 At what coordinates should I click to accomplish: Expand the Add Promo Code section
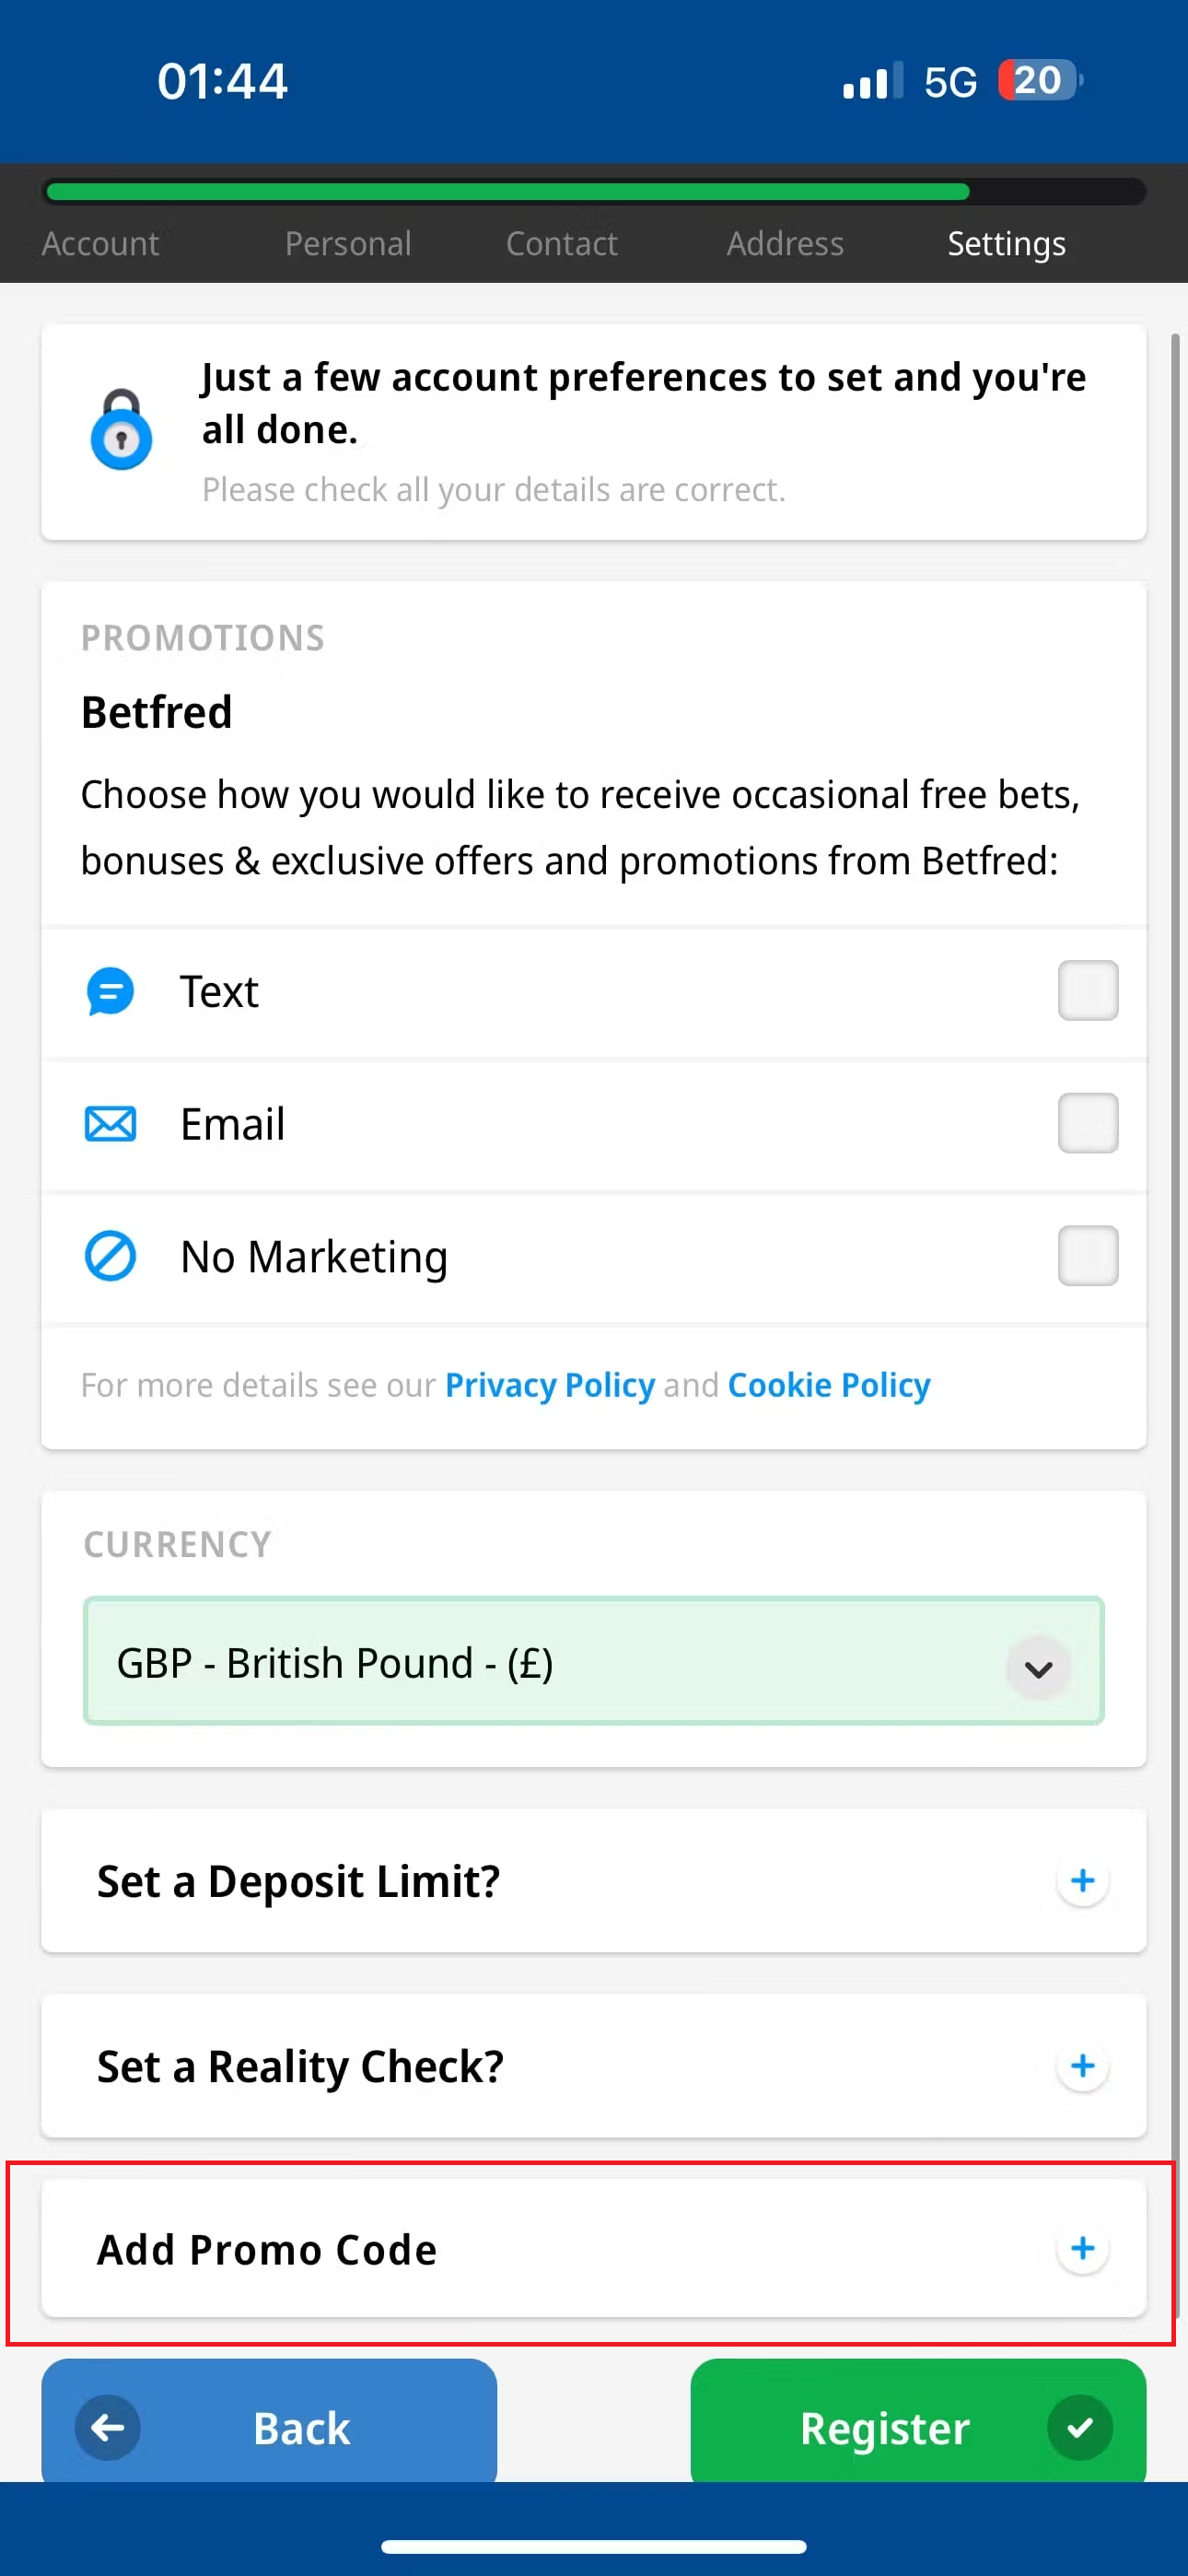(x=1082, y=2249)
